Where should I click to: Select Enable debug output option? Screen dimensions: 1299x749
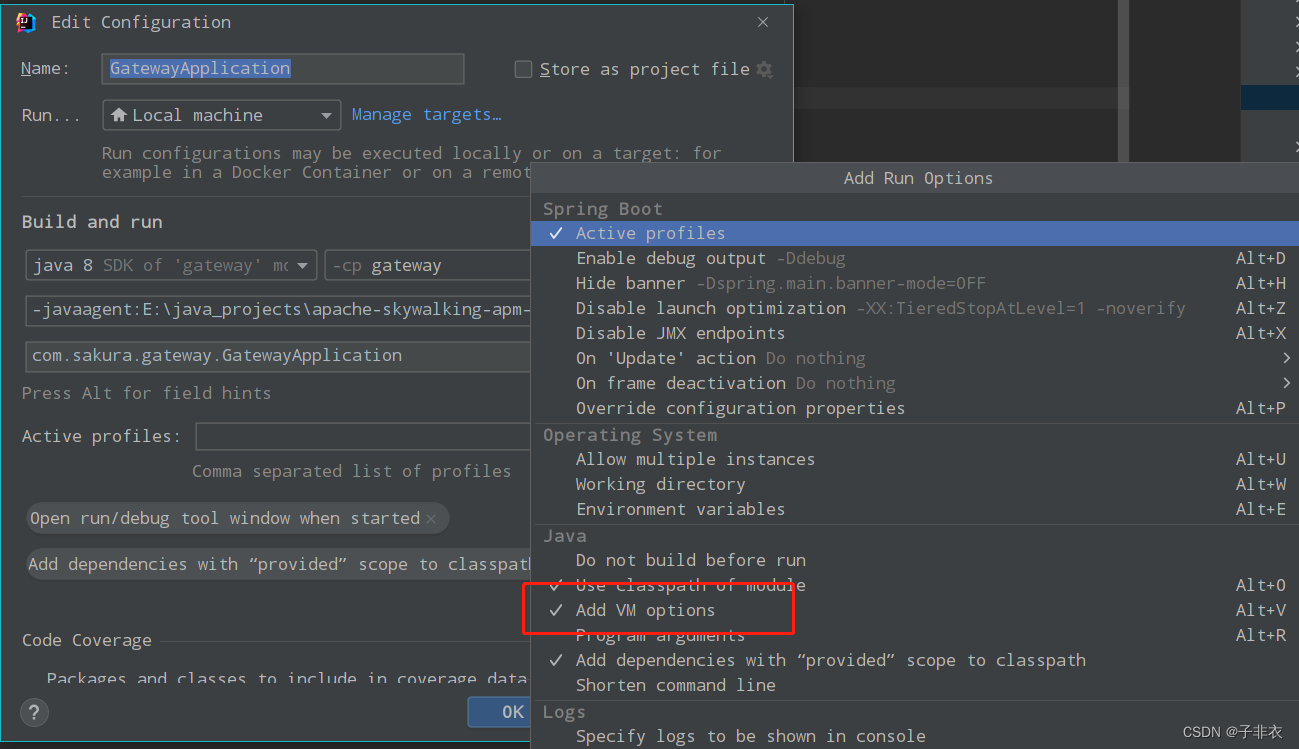[x=915, y=258]
